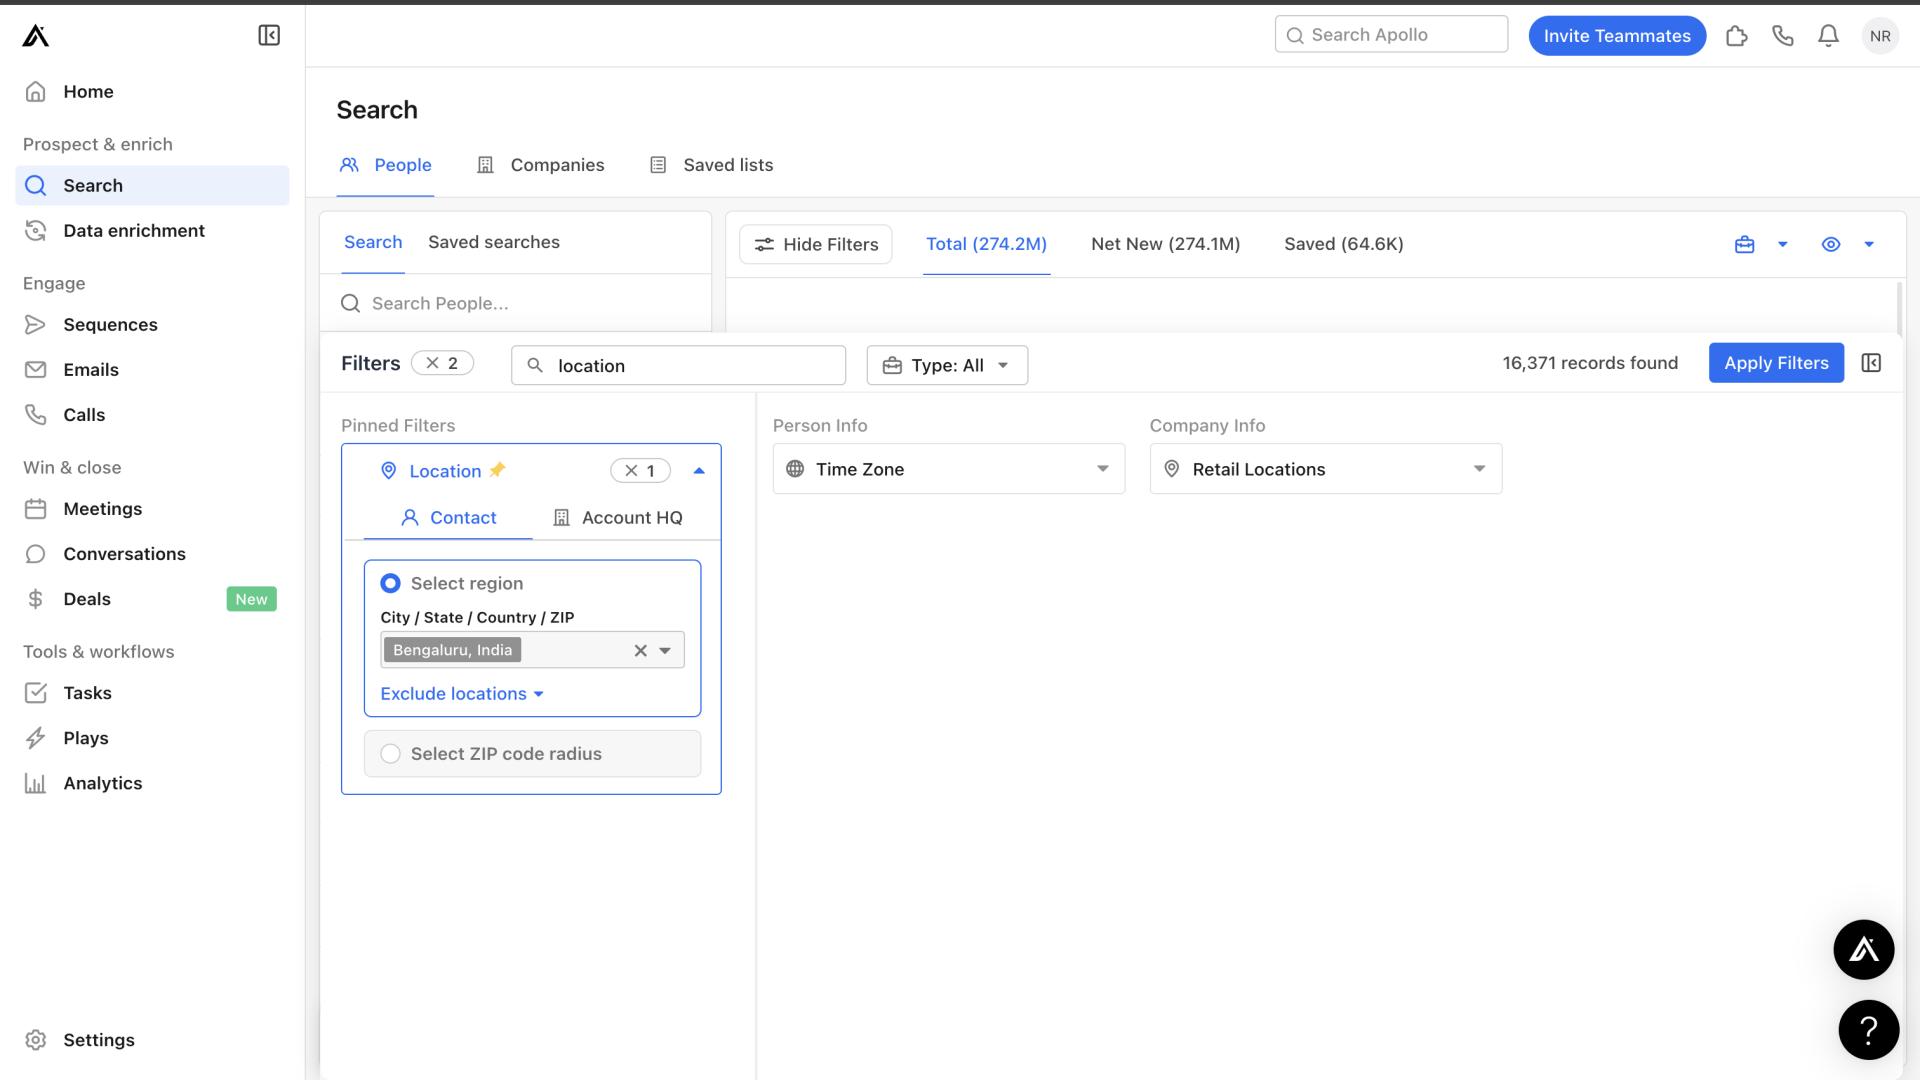Collapse the Location filter caret
1920x1080 pixels.
click(x=699, y=471)
